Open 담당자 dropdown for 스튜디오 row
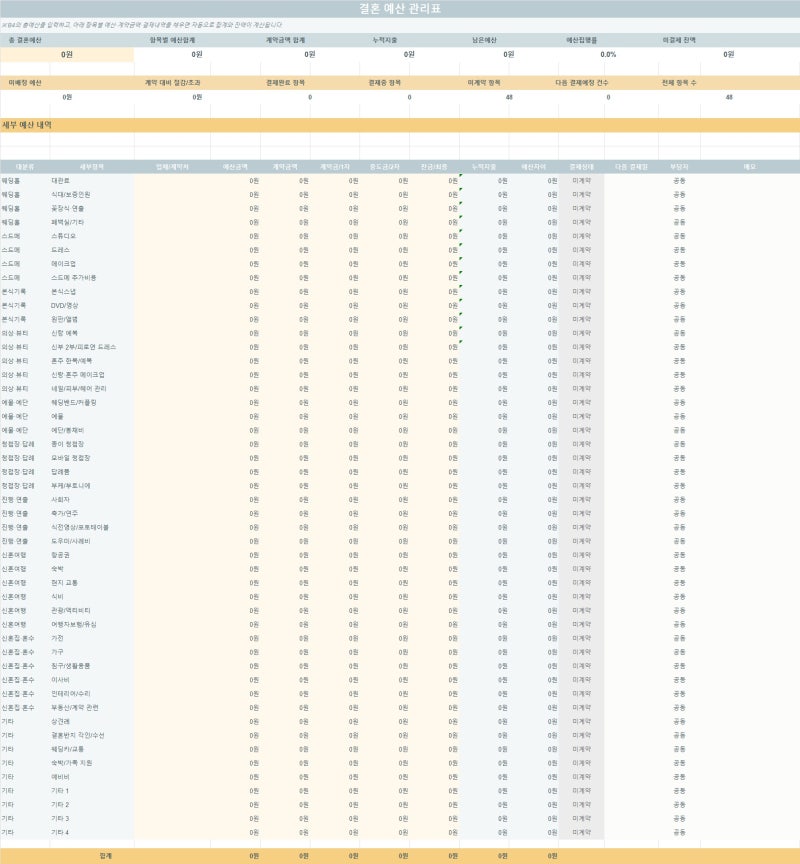 [x=679, y=236]
